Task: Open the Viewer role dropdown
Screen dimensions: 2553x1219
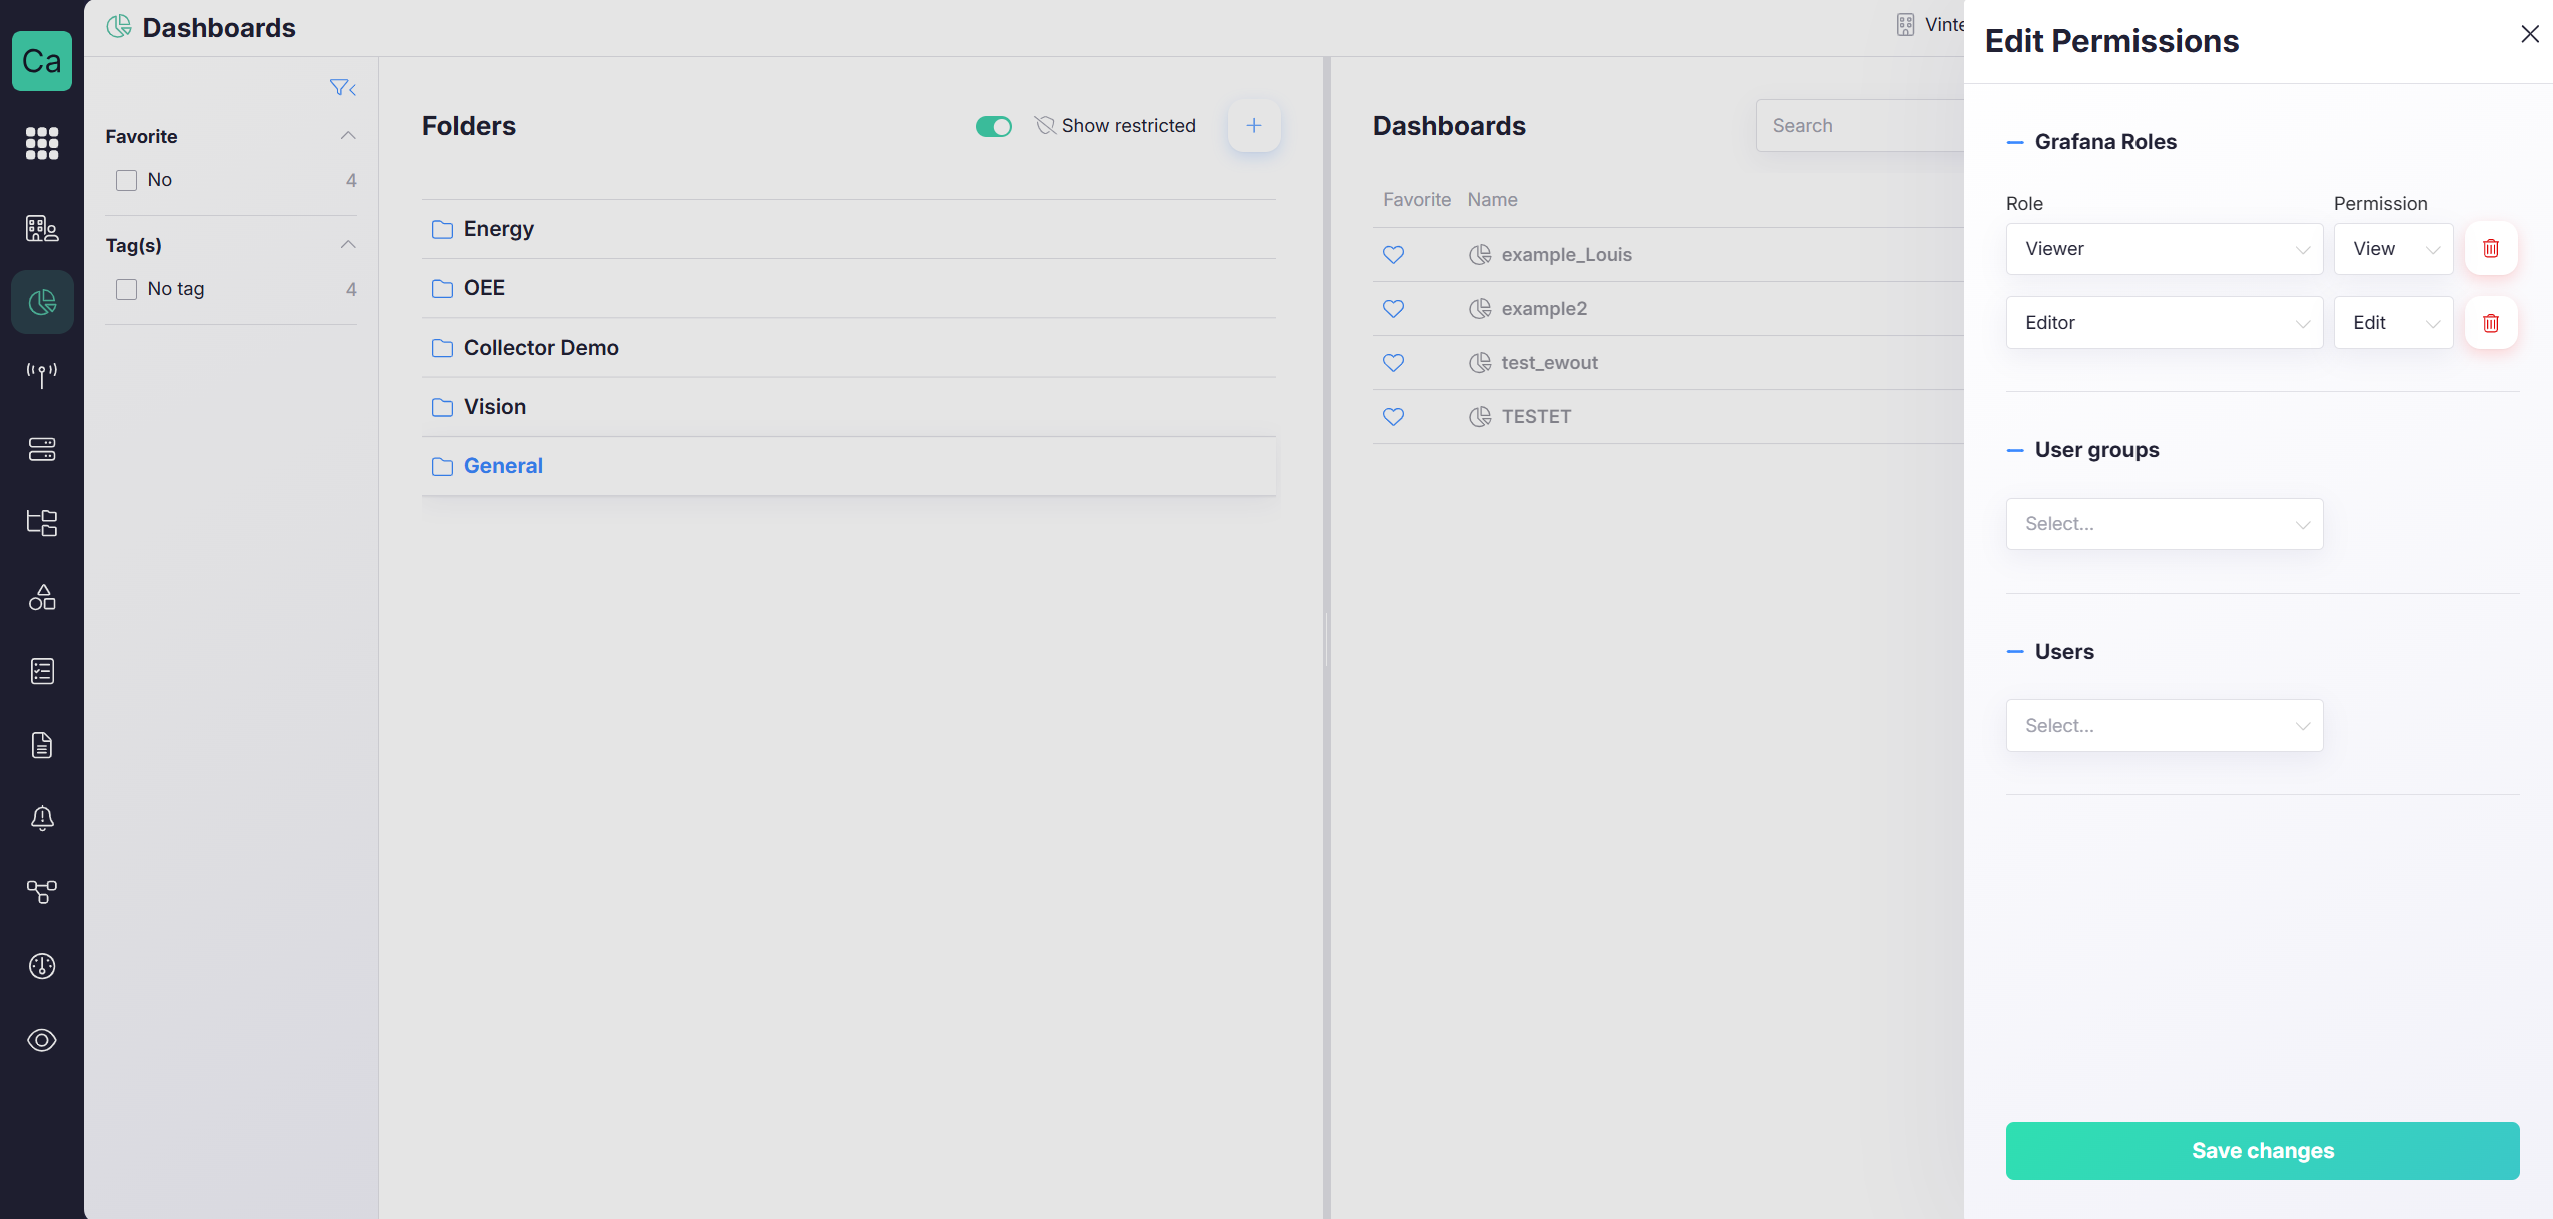Action: click(2164, 249)
